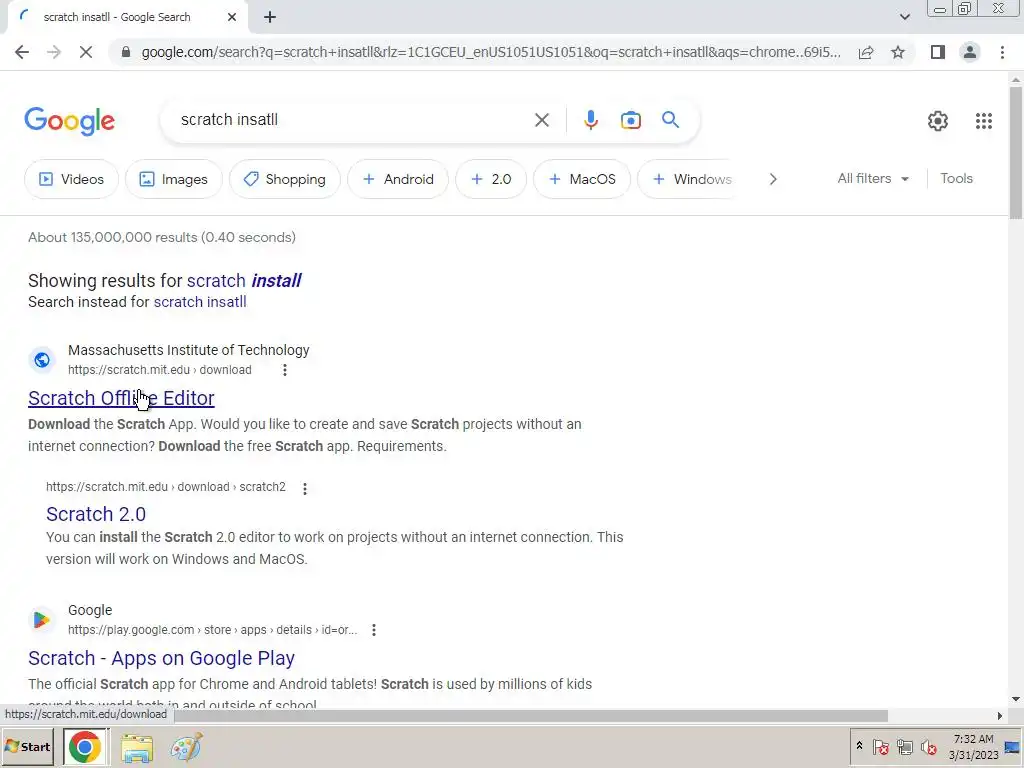Add Windows refinement chip

(x=686, y=179)
